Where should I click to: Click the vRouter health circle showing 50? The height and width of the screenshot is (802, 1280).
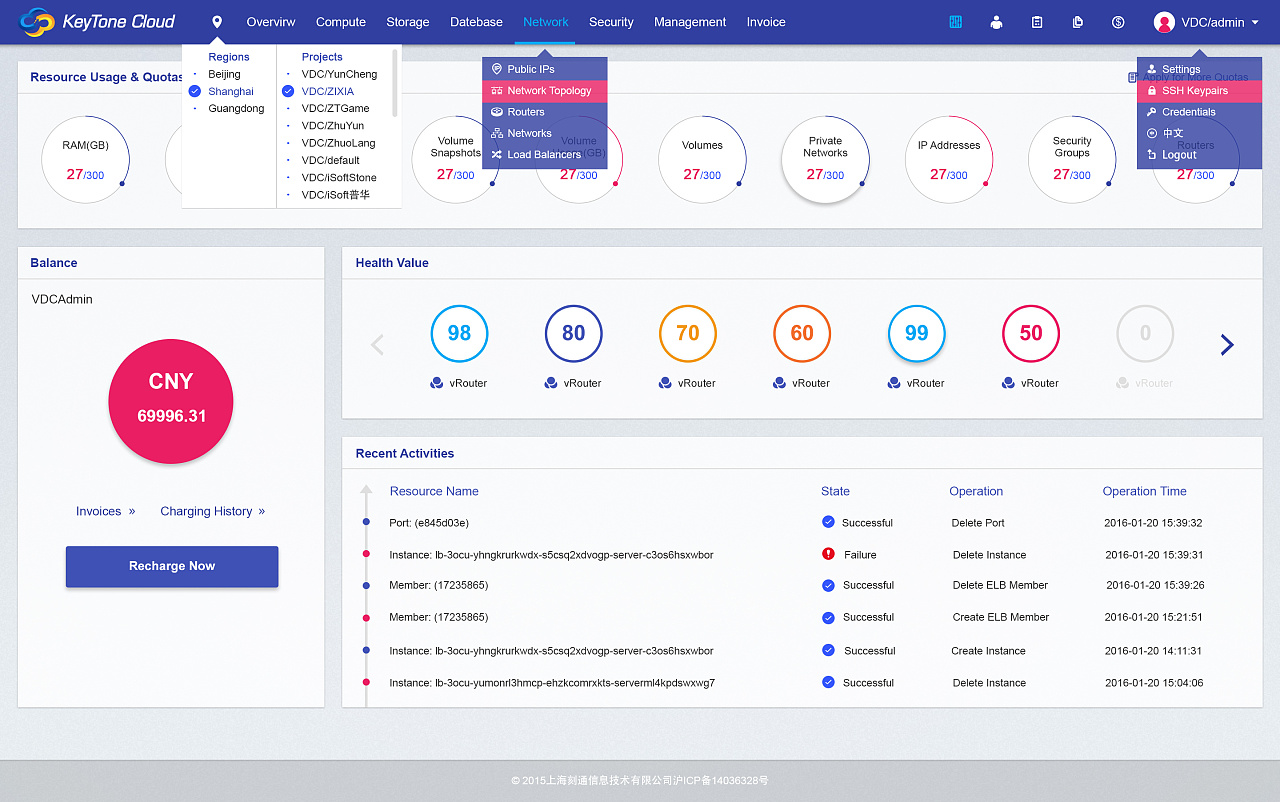coord(1030,333)
